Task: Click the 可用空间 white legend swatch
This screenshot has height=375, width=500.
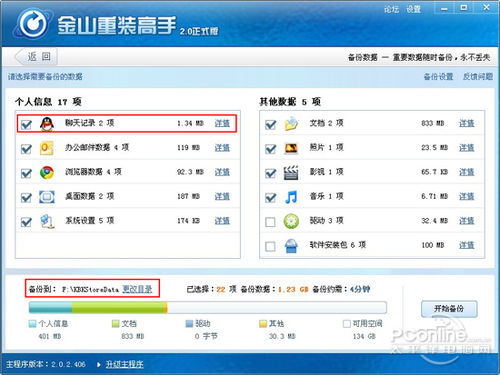Action: [x=347, y=324]
